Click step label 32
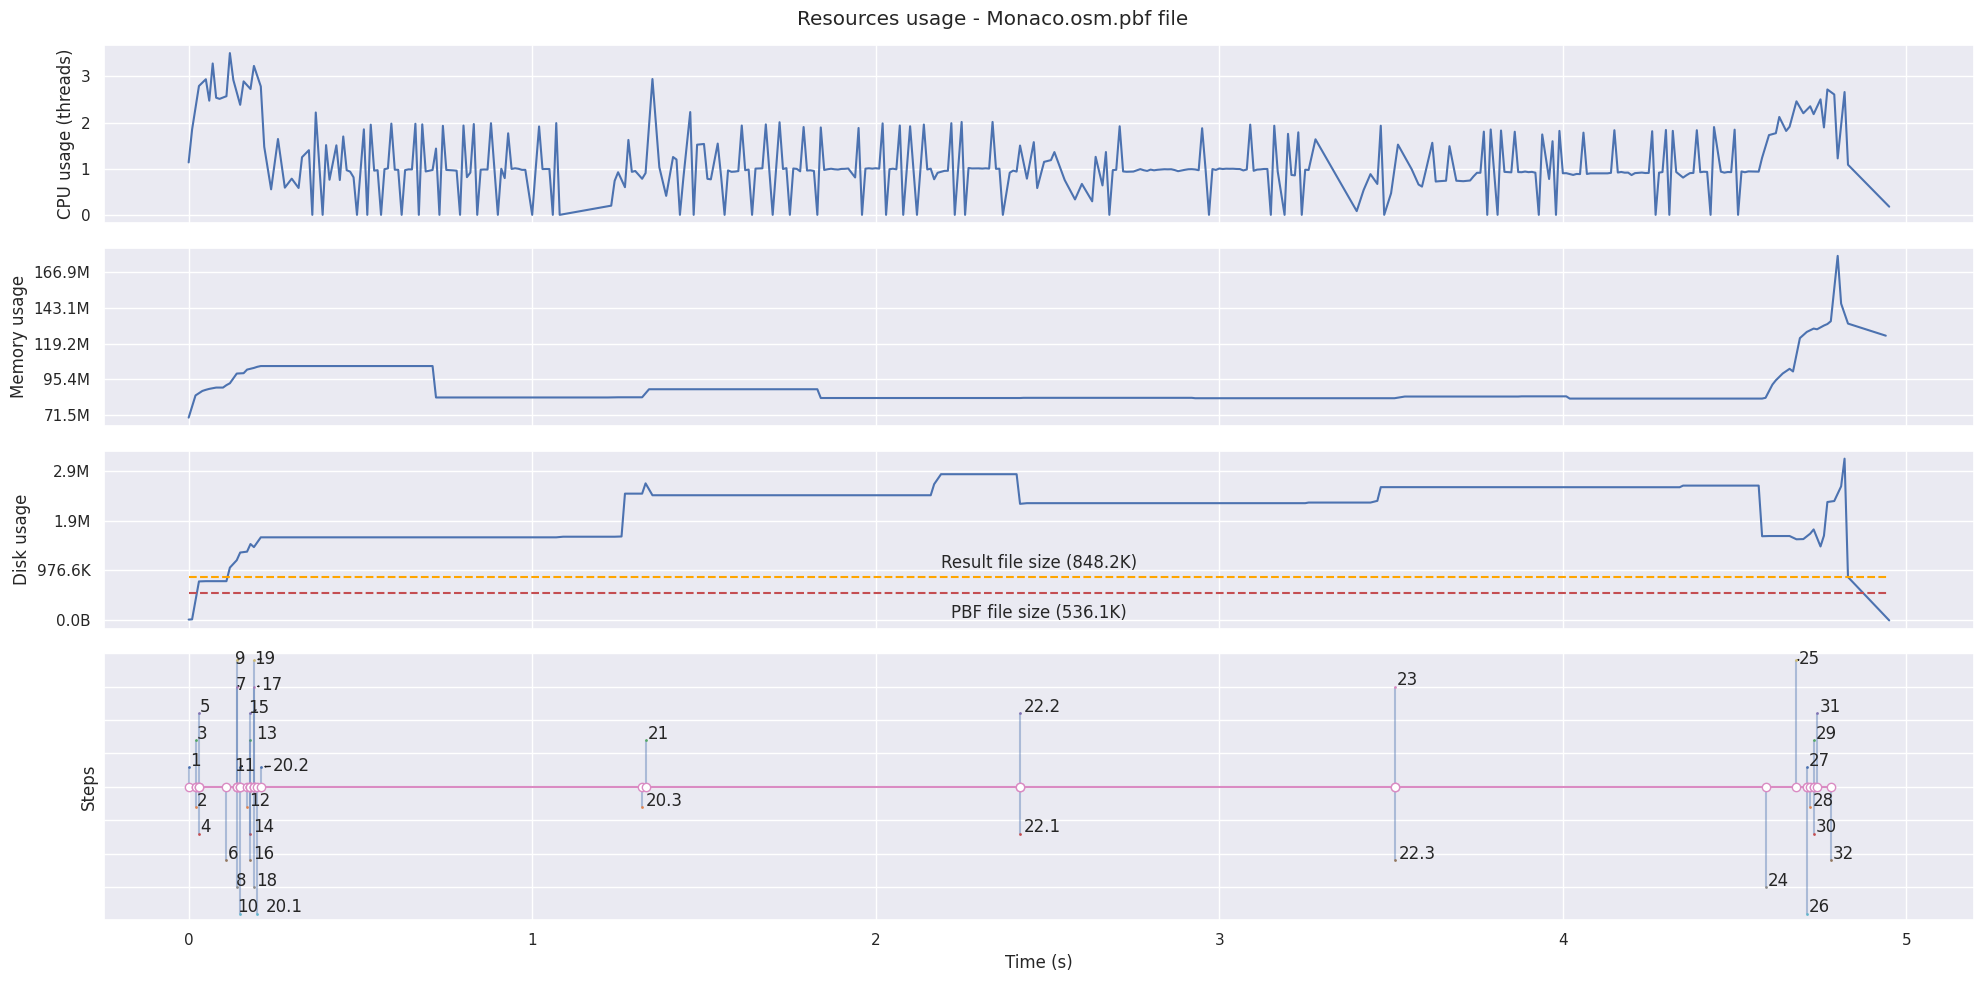Viewport: 1984px width, 982px height. point(1843,854)
